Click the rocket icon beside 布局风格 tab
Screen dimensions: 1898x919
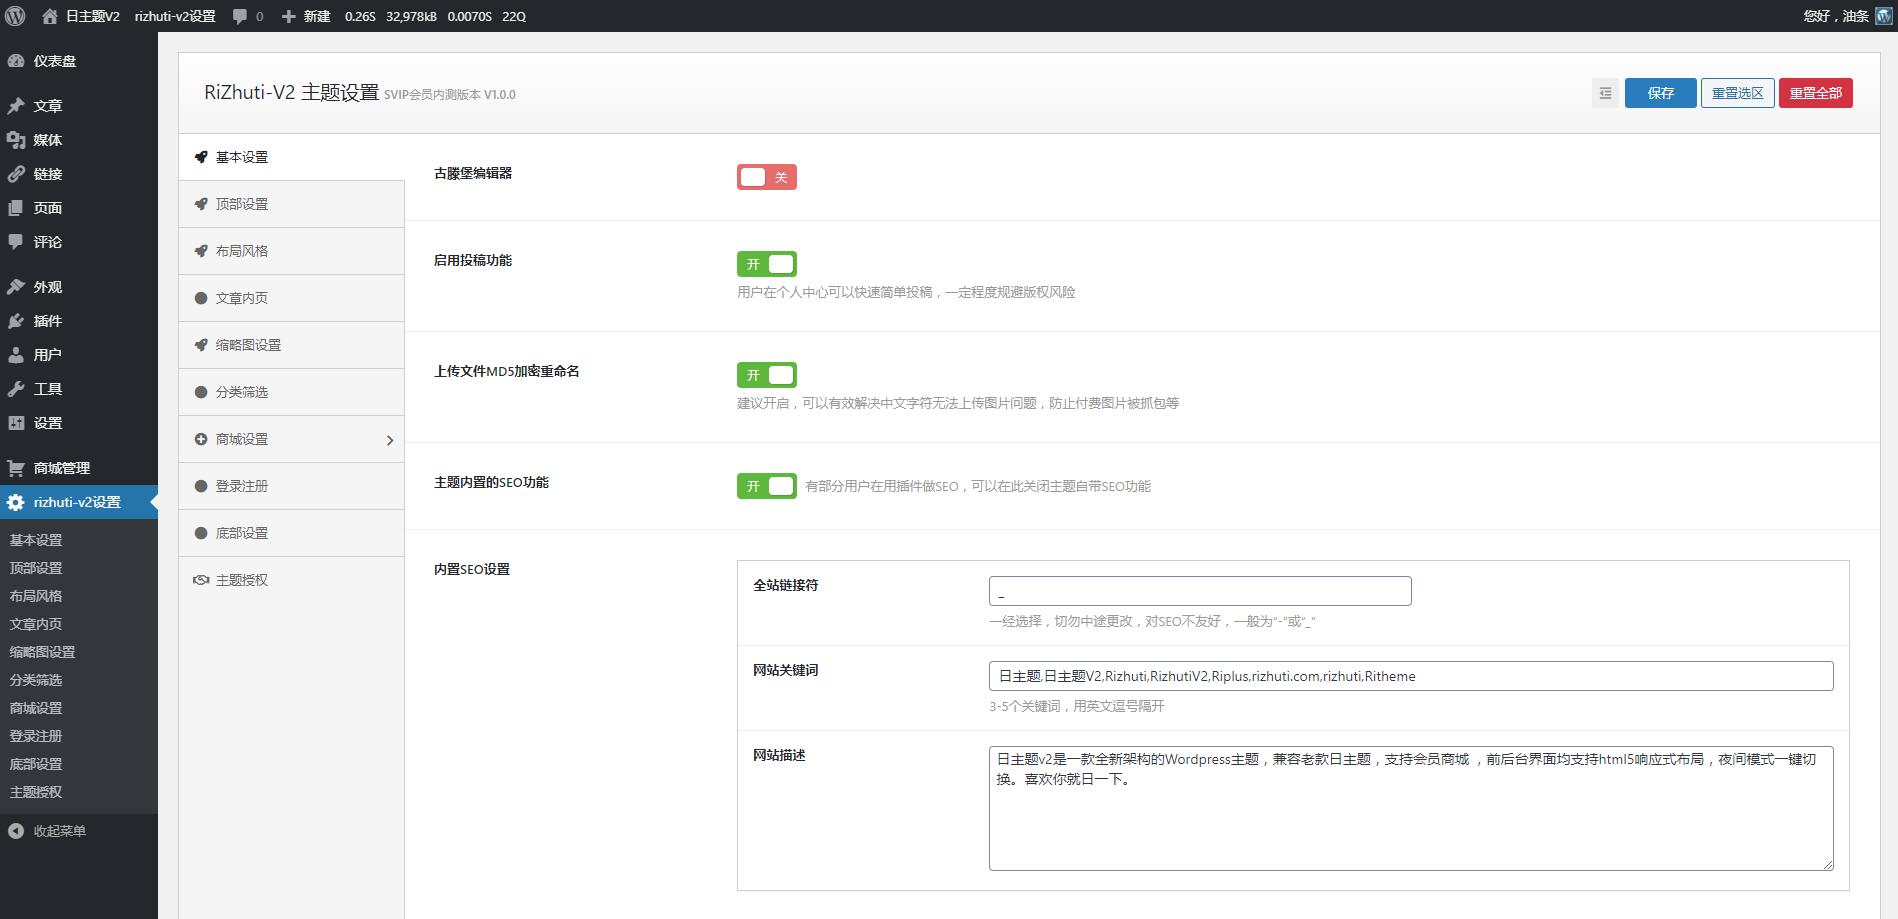(201, 251)
